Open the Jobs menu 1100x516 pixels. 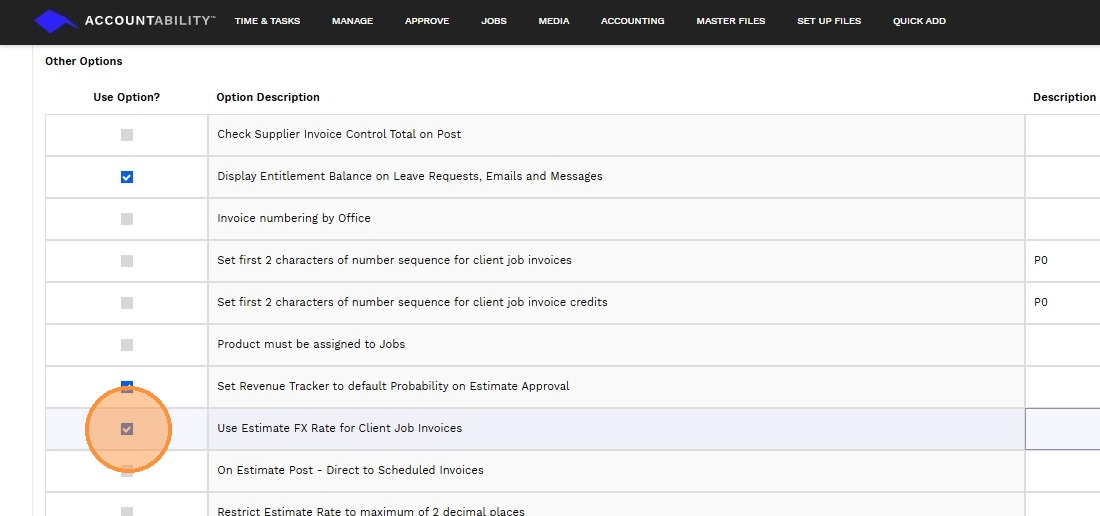[494, 21]
